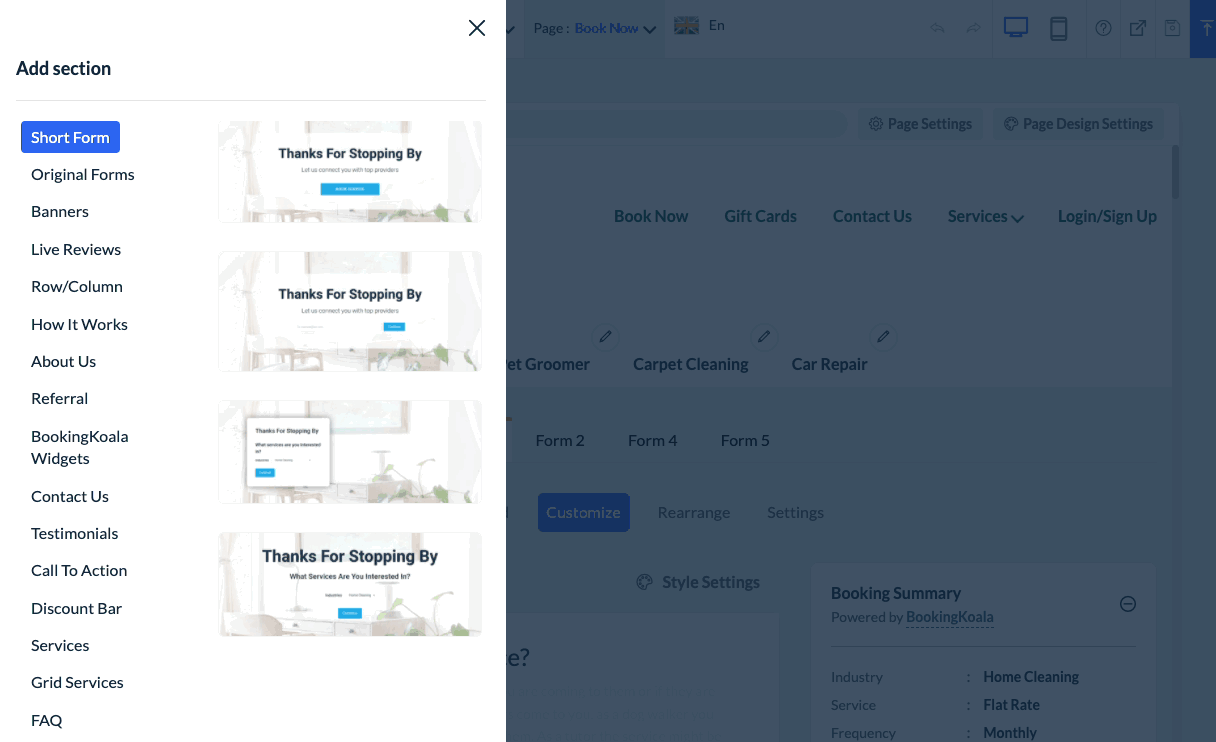
Task: Switch to mobile preview icon
Action: [x=1058, y=28]
